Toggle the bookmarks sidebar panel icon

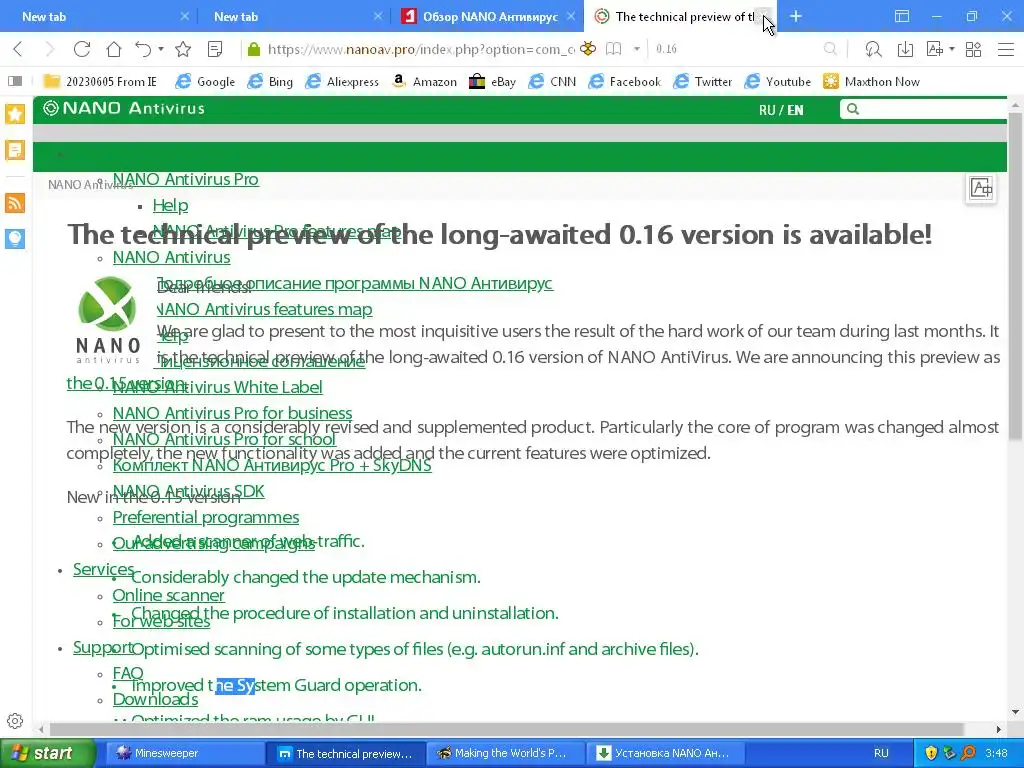(x=15, y=81)
